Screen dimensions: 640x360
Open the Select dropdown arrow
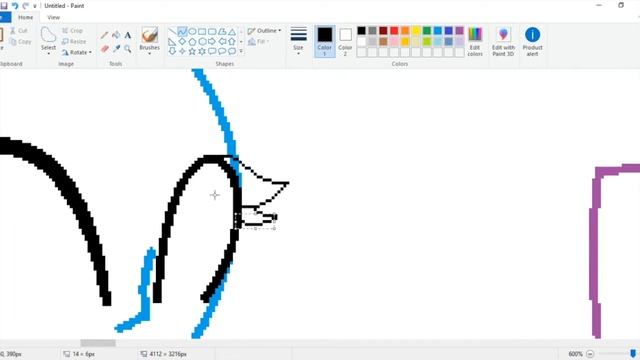(48, 54)
